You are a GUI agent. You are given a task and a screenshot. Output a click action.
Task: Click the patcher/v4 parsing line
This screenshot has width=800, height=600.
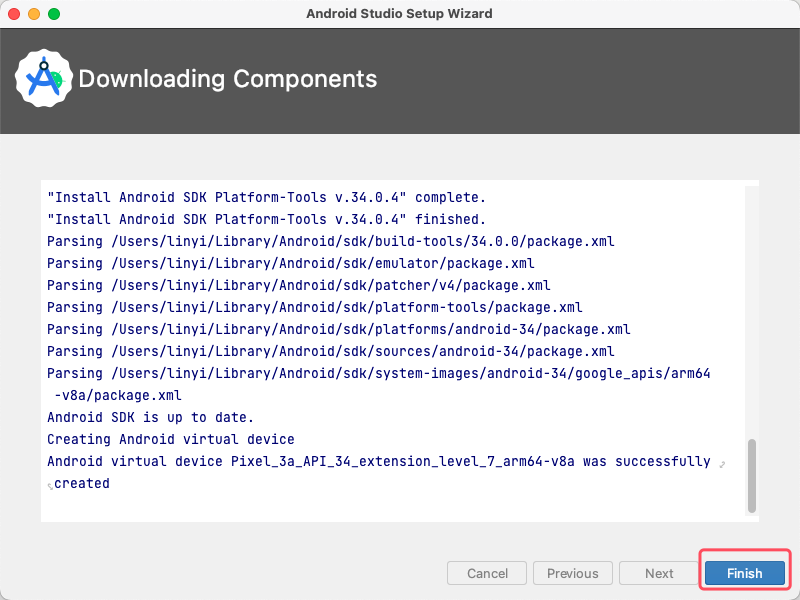tap(299, 285)
